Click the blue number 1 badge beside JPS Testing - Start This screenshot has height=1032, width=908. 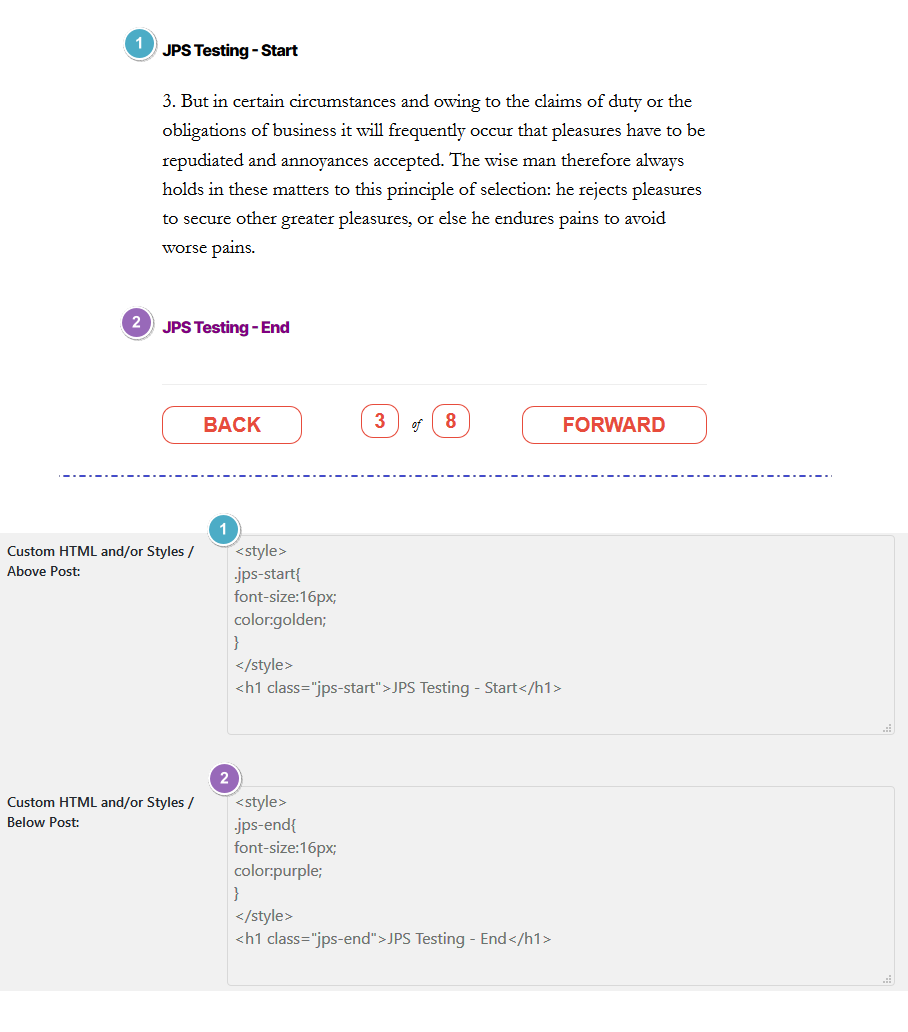pyautogui.click(x=139, y=44)
